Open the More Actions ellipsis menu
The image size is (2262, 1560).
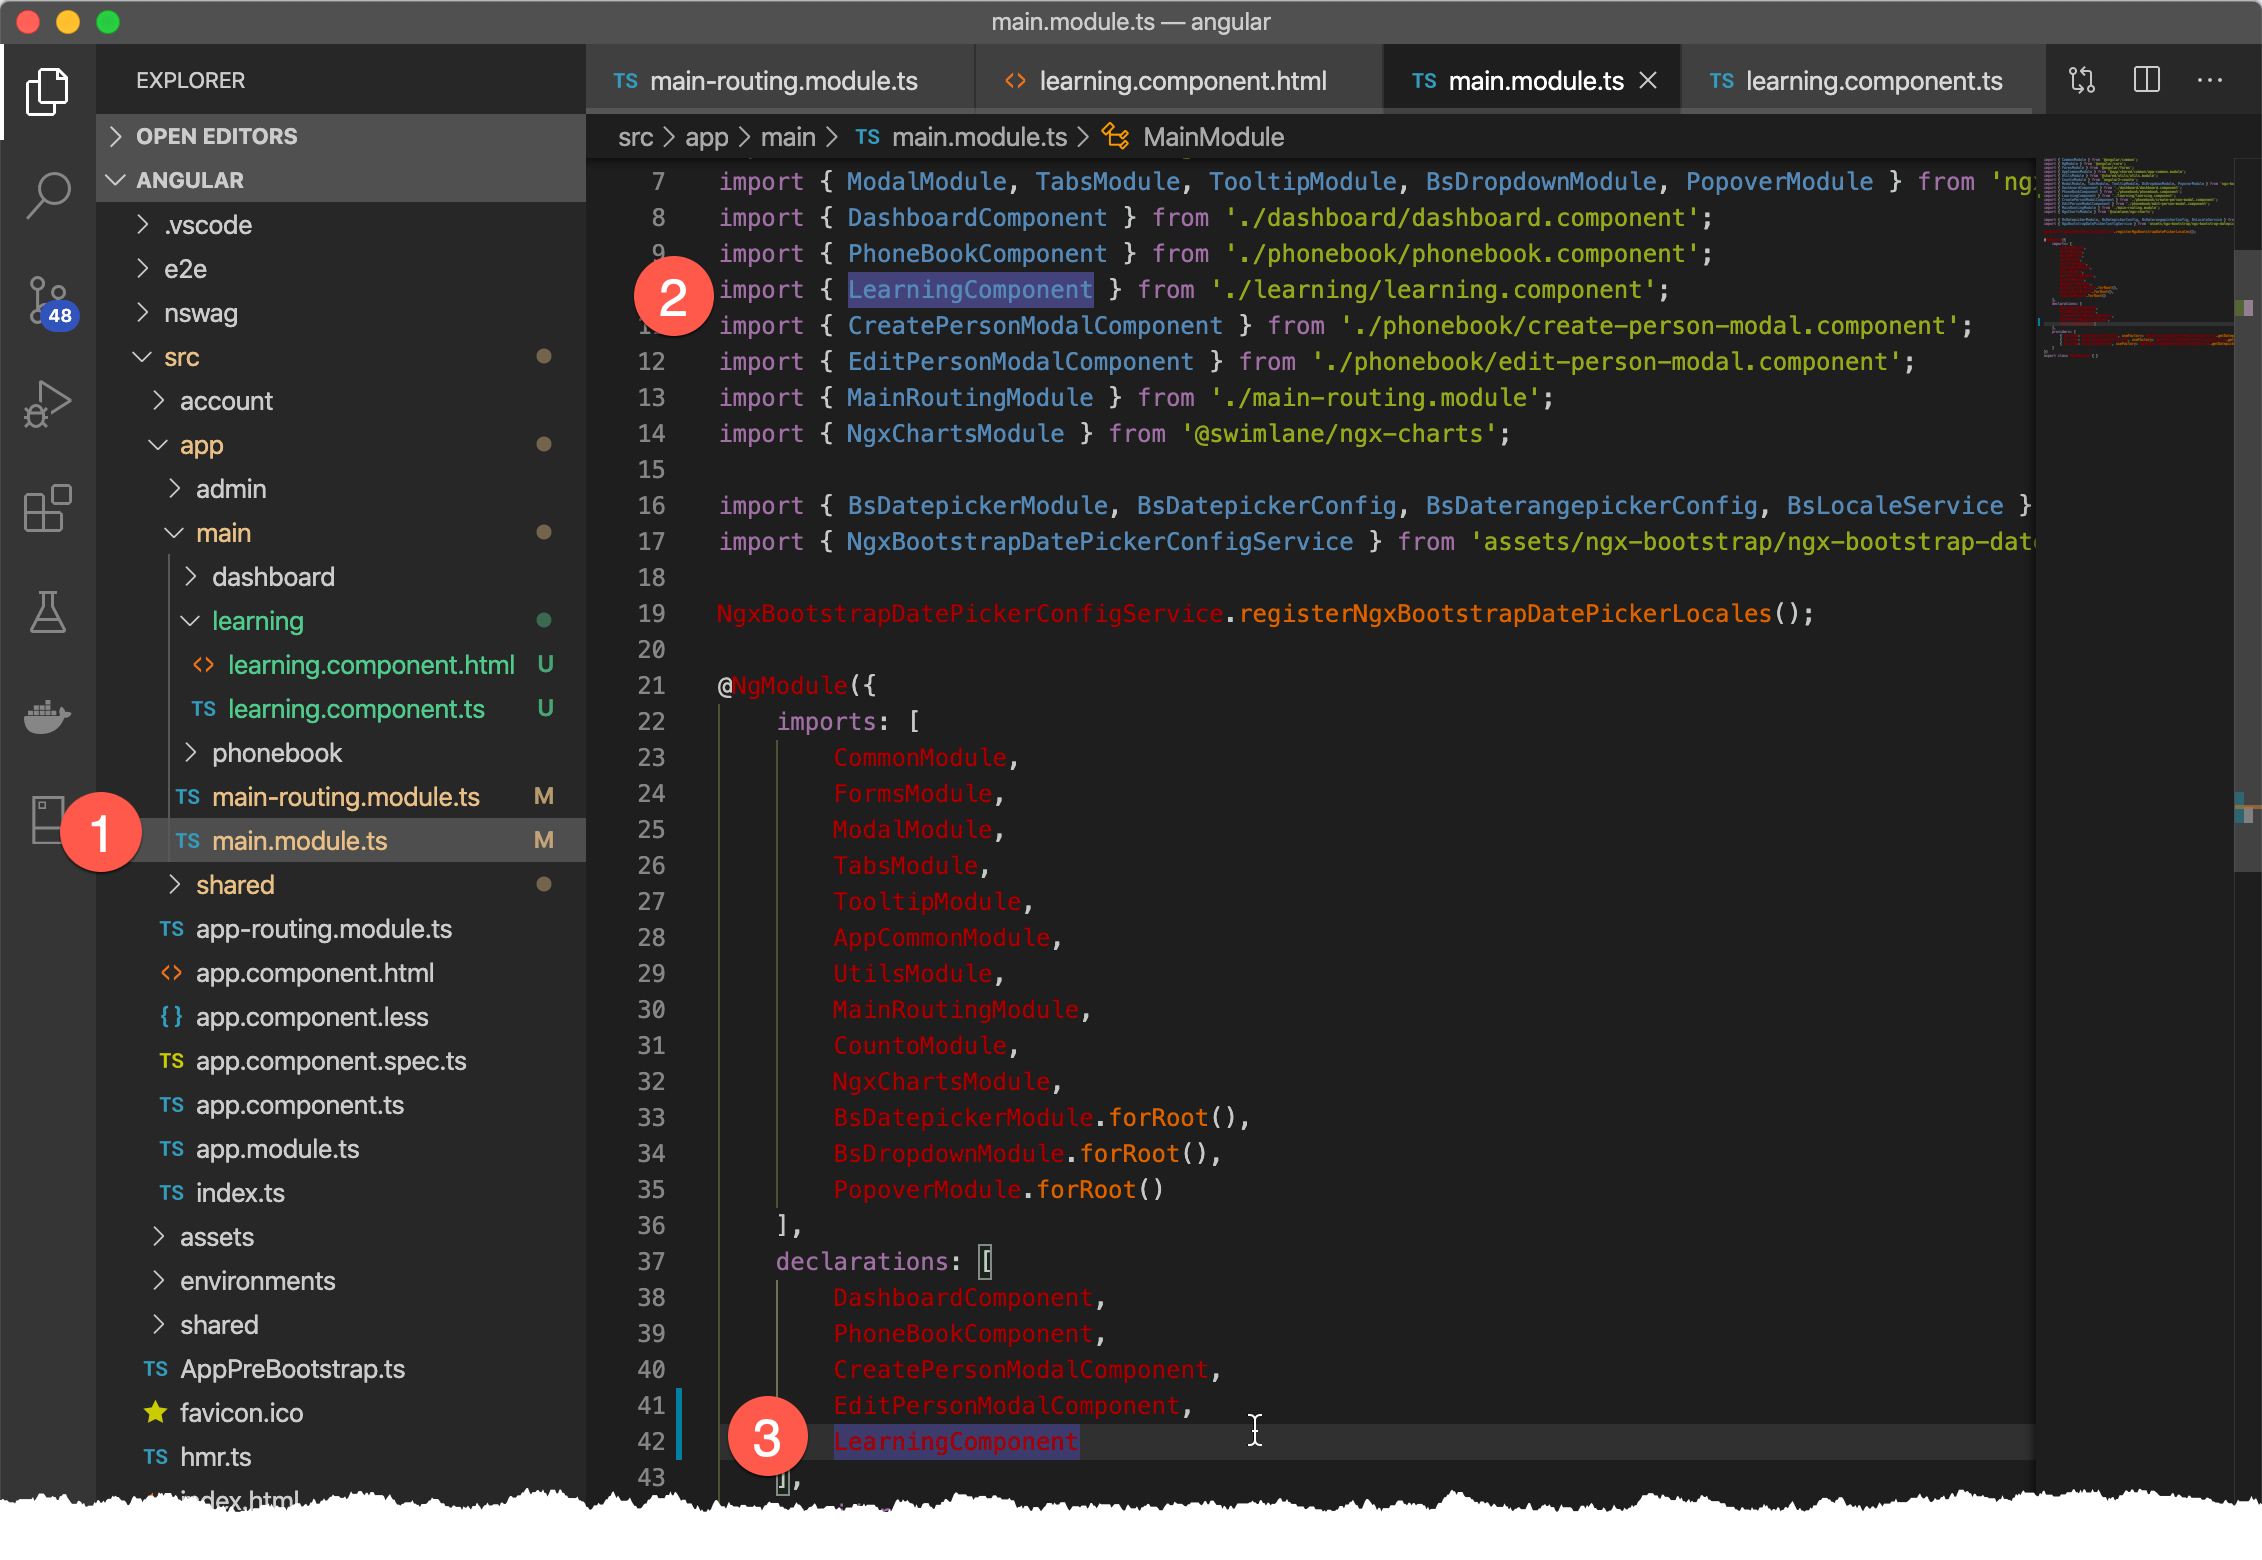2210,81
